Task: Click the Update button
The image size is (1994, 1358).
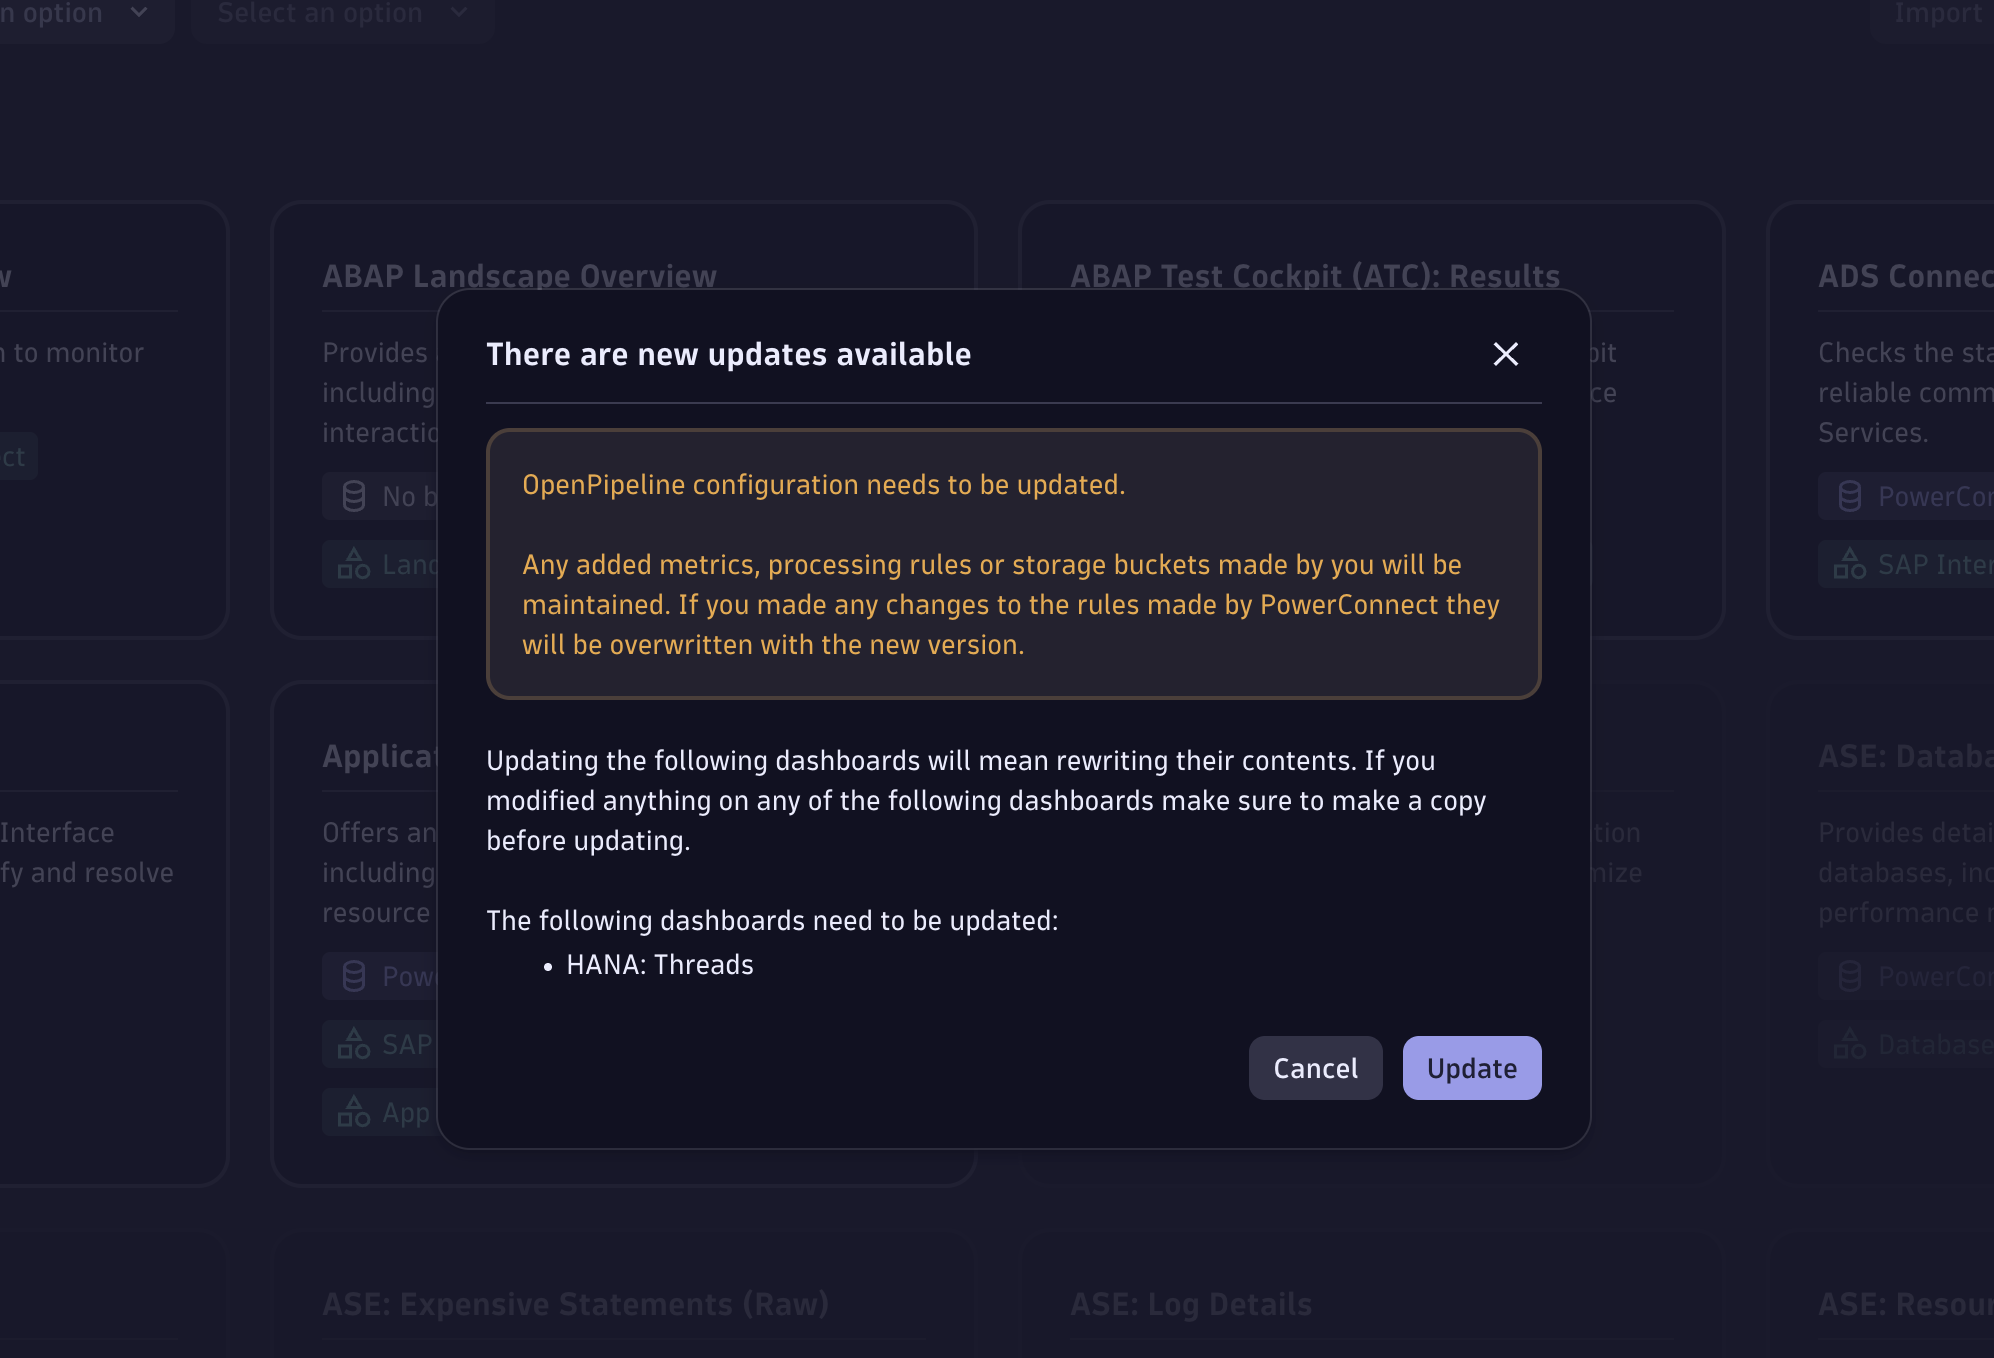Action: [1471, 1067]
